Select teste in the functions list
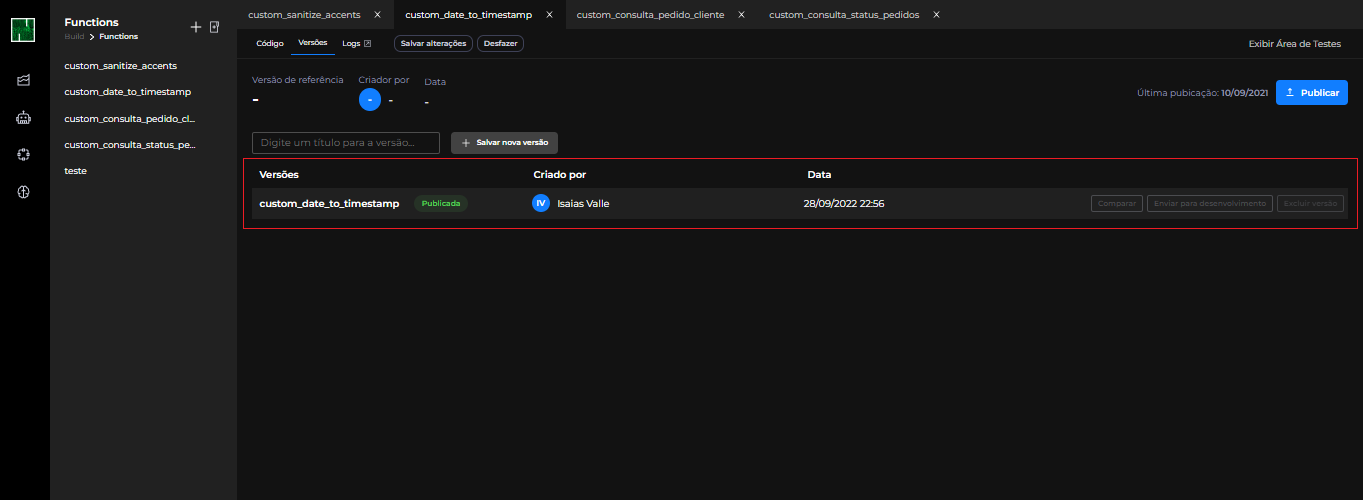The width and height of the screenshot is (1363, 500). tap(75, 171)
